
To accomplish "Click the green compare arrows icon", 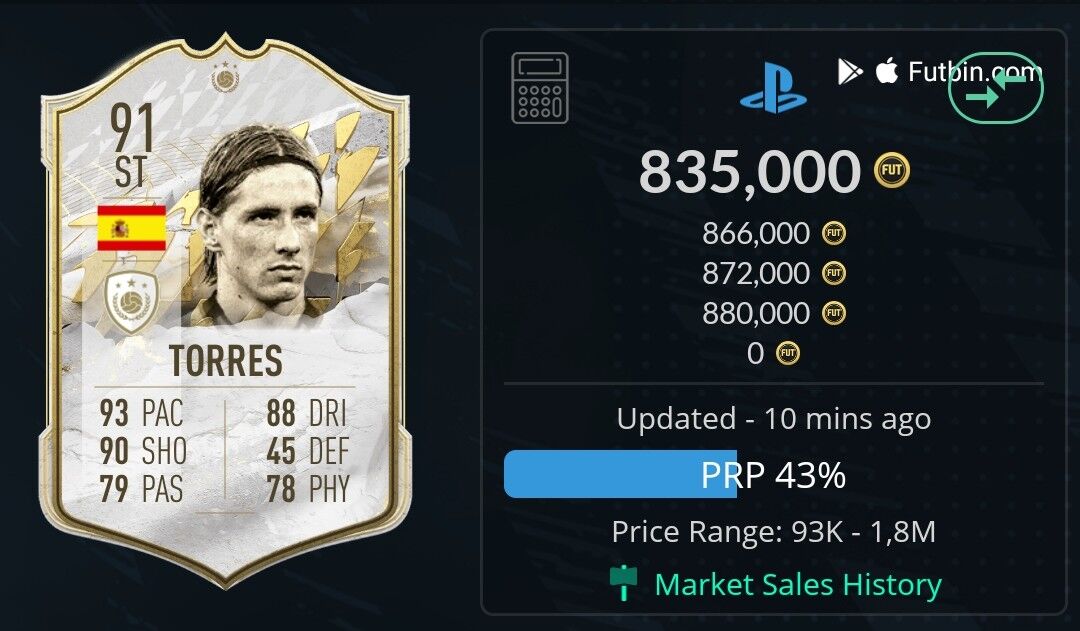I will point(996,88).
